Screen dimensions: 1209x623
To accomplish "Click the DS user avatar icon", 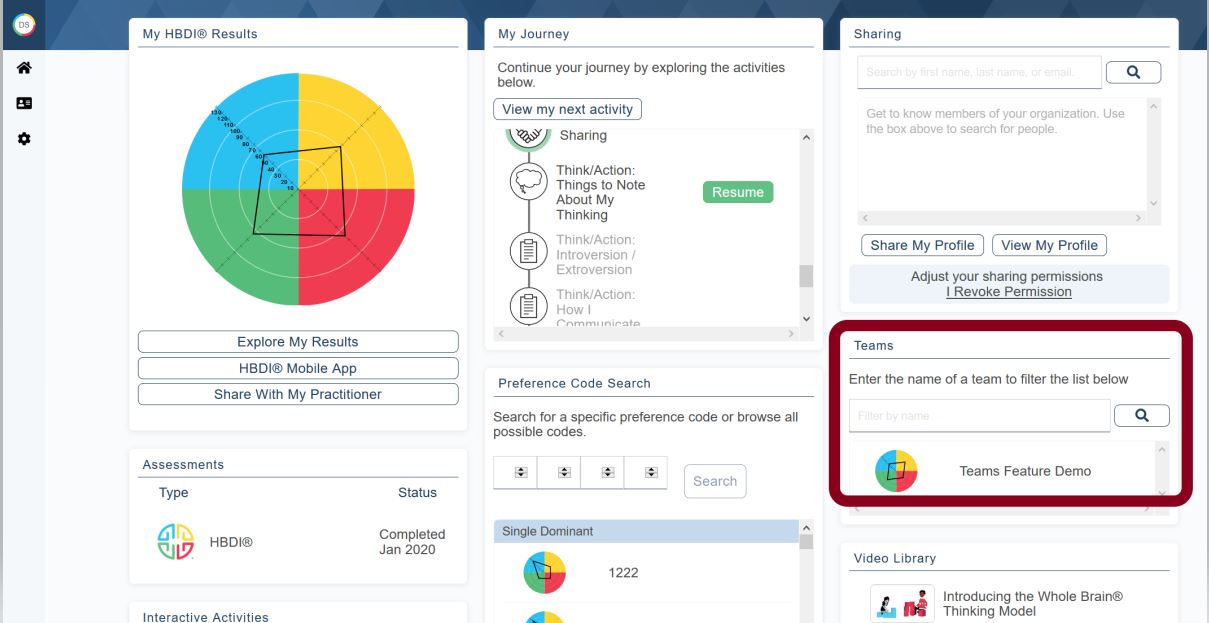I will 21,24.
